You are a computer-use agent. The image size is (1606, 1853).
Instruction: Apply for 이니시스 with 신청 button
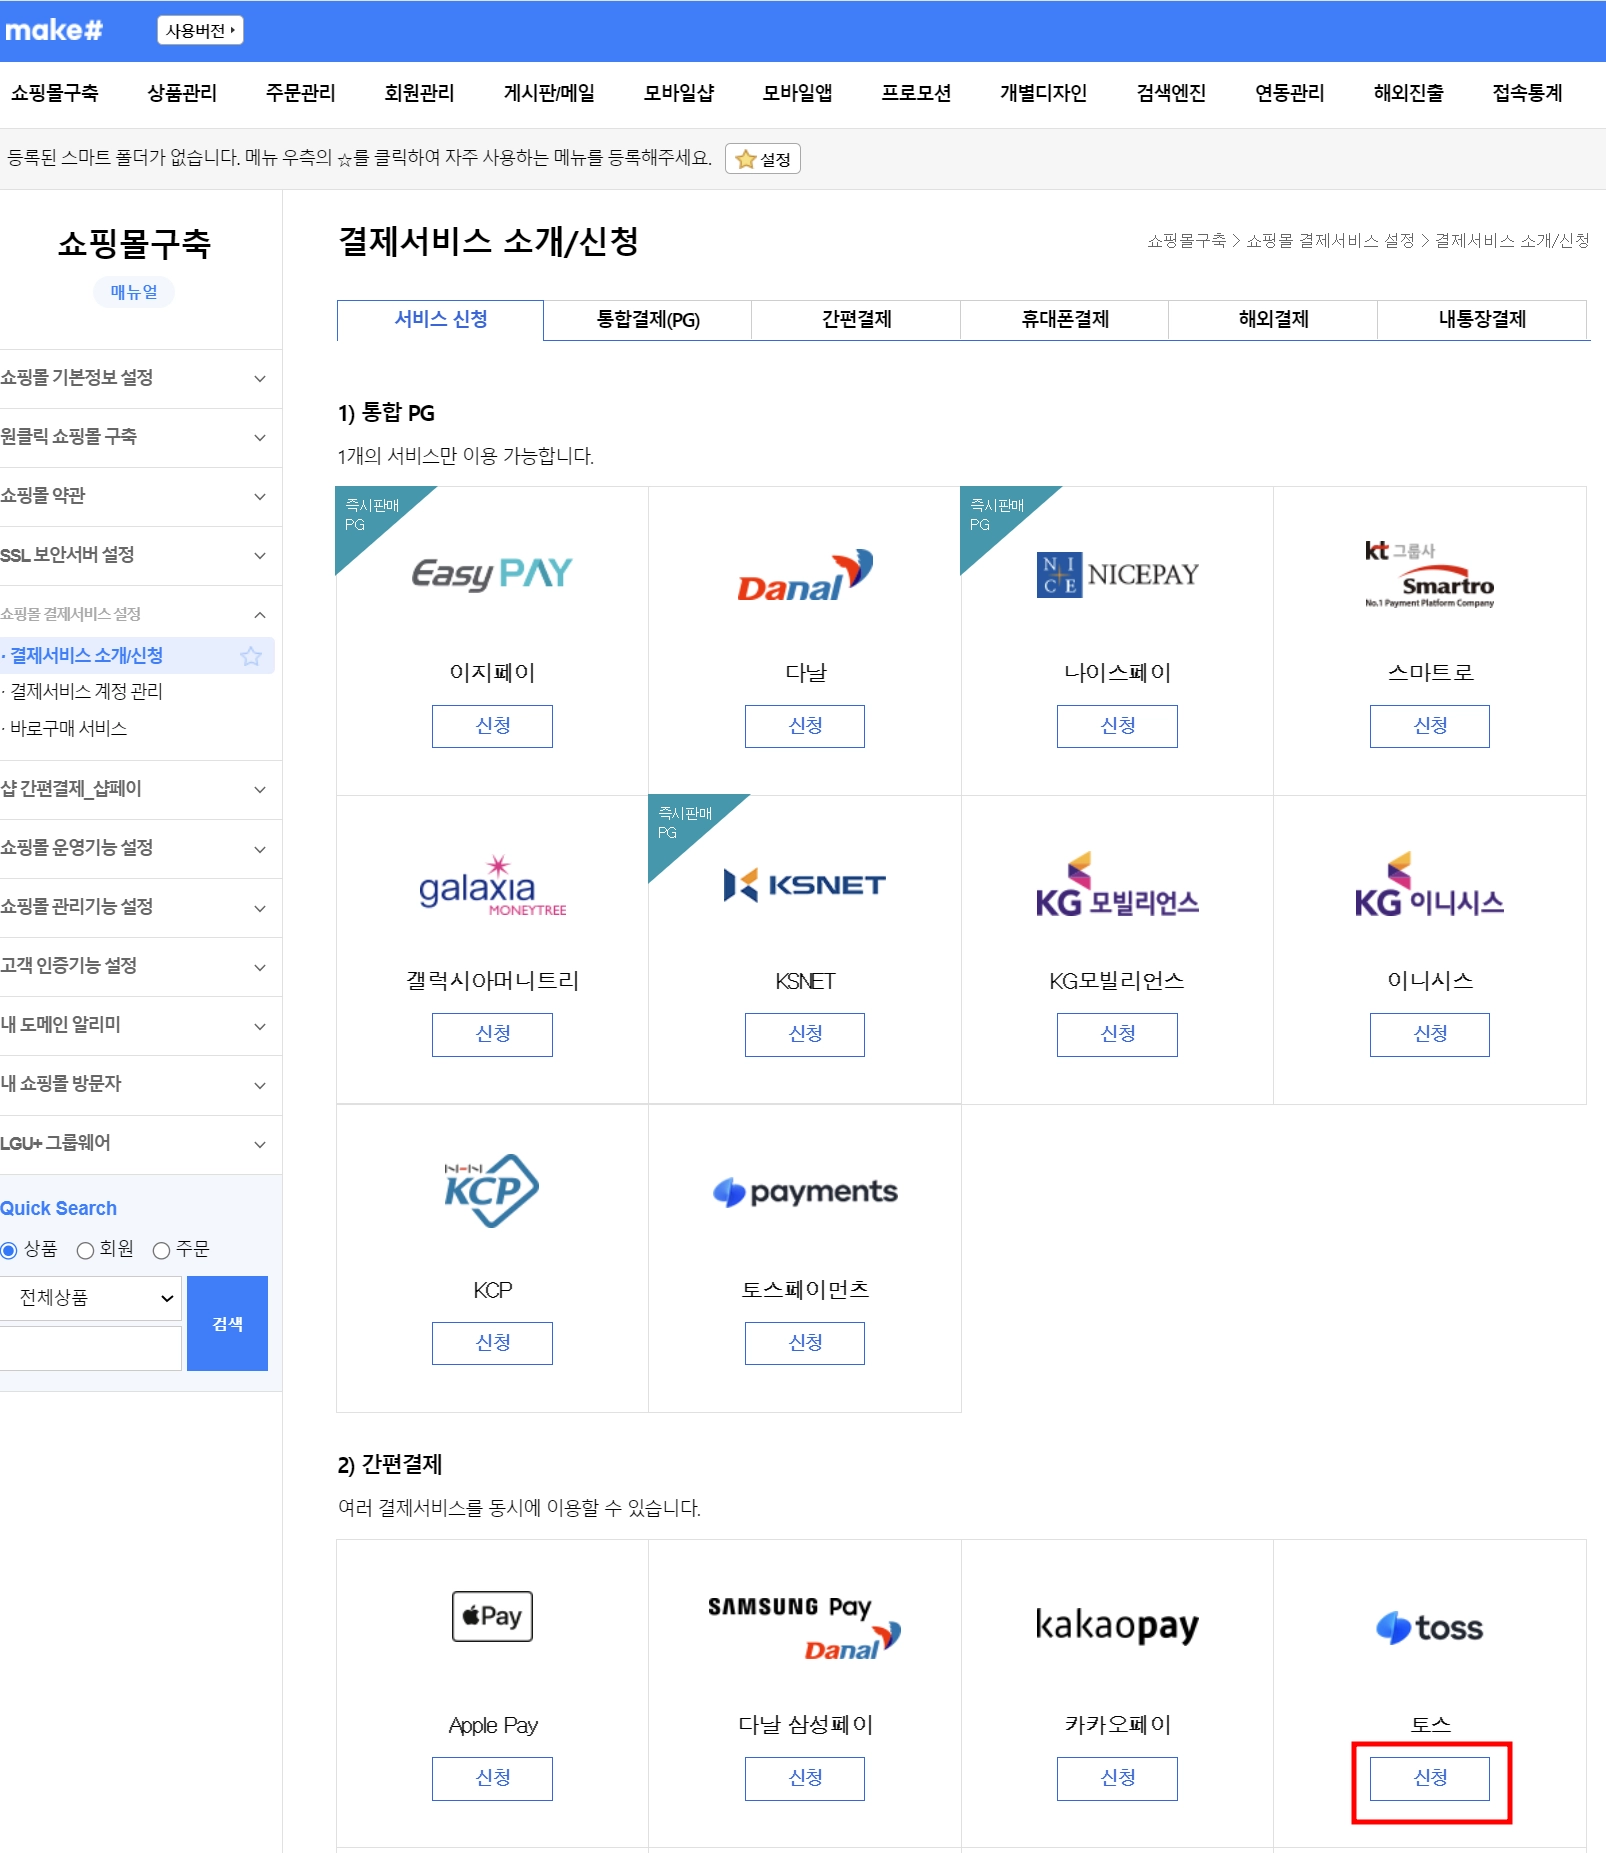point(1430,1035)
